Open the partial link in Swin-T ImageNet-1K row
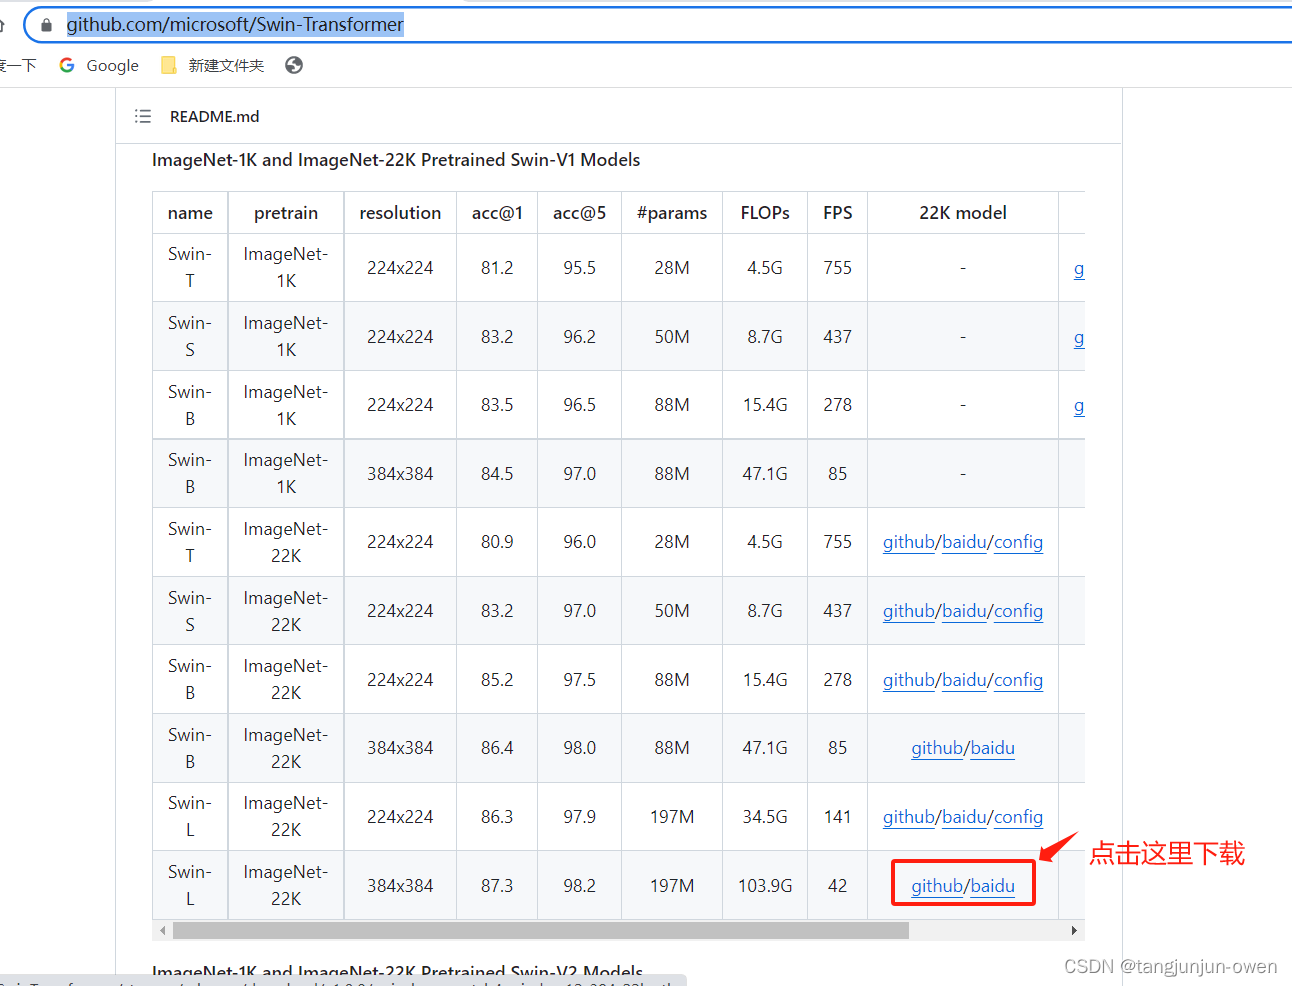The height and width of the screenshot is (986, 1292). coord(1079,269)
